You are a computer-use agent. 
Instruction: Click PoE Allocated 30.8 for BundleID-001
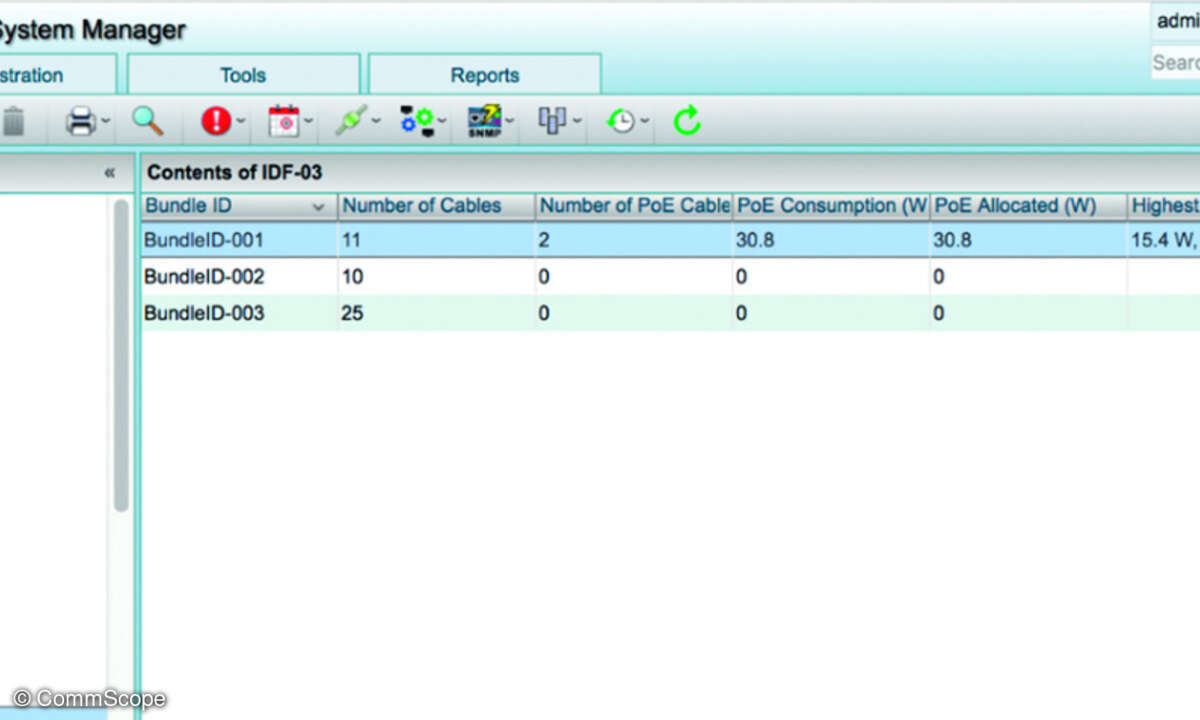coord(952,240)
